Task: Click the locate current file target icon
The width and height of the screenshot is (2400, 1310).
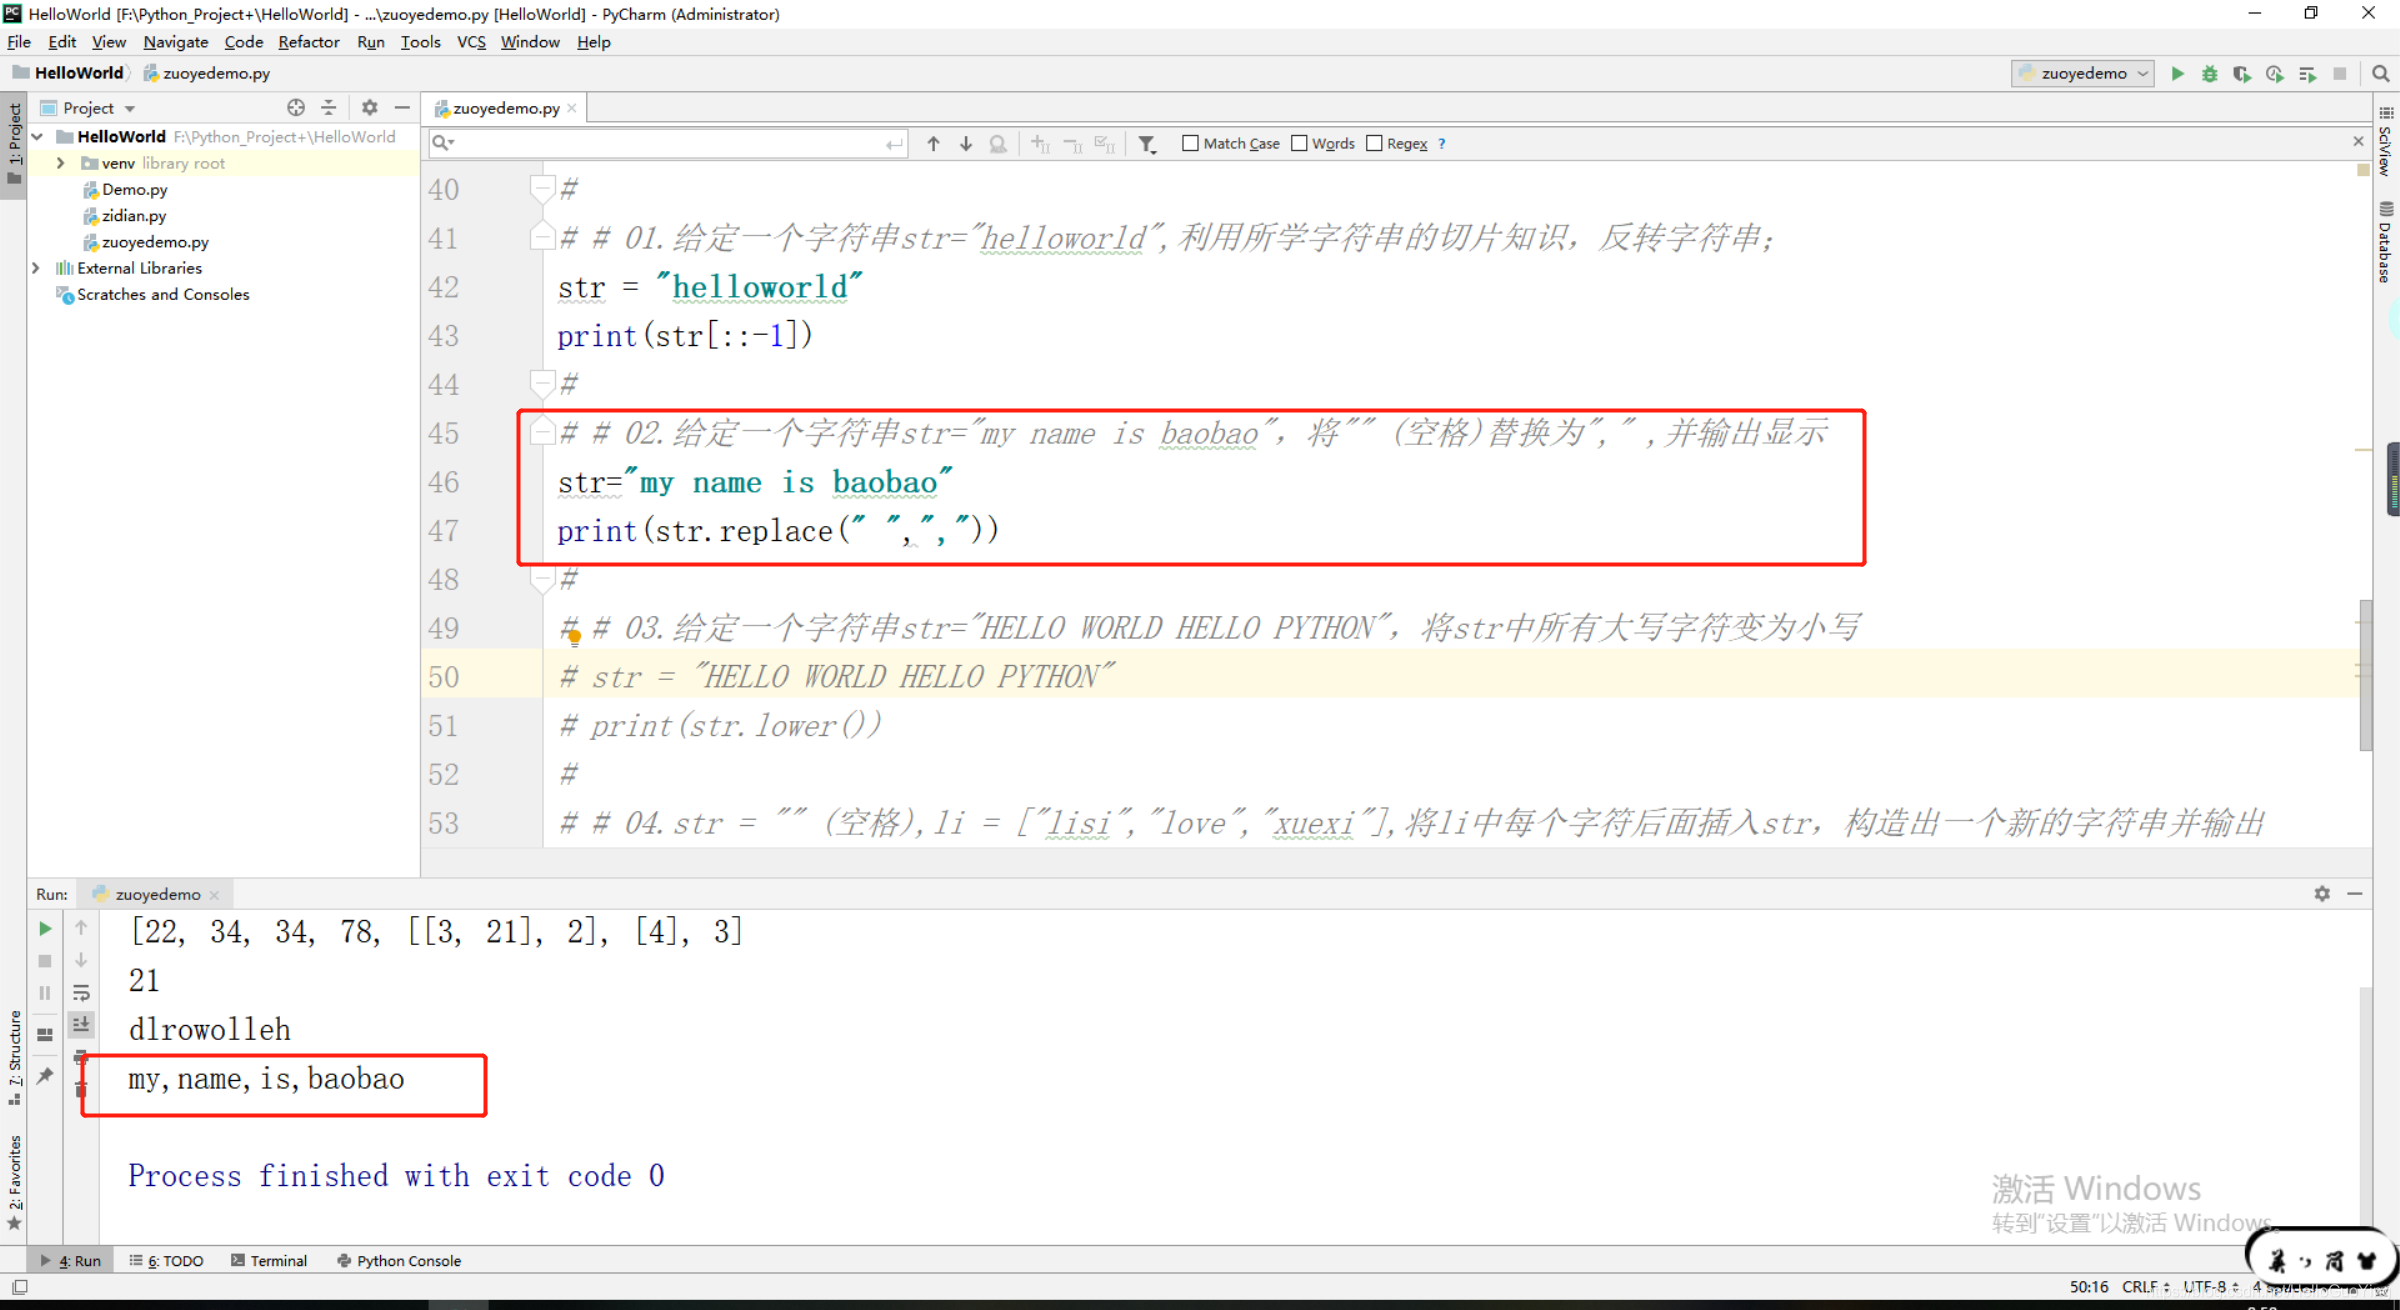Action: [296, 107]
